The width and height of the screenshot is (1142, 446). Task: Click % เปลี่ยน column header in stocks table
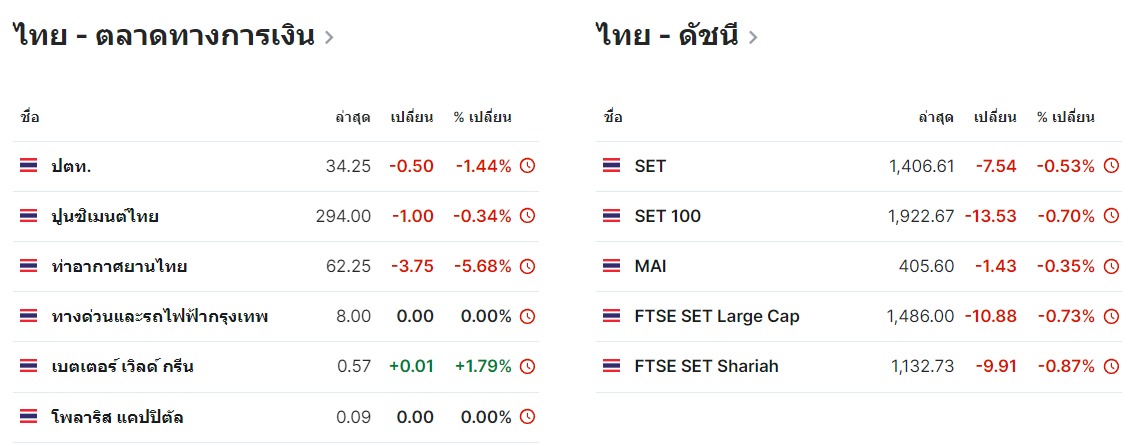[482, 117]
